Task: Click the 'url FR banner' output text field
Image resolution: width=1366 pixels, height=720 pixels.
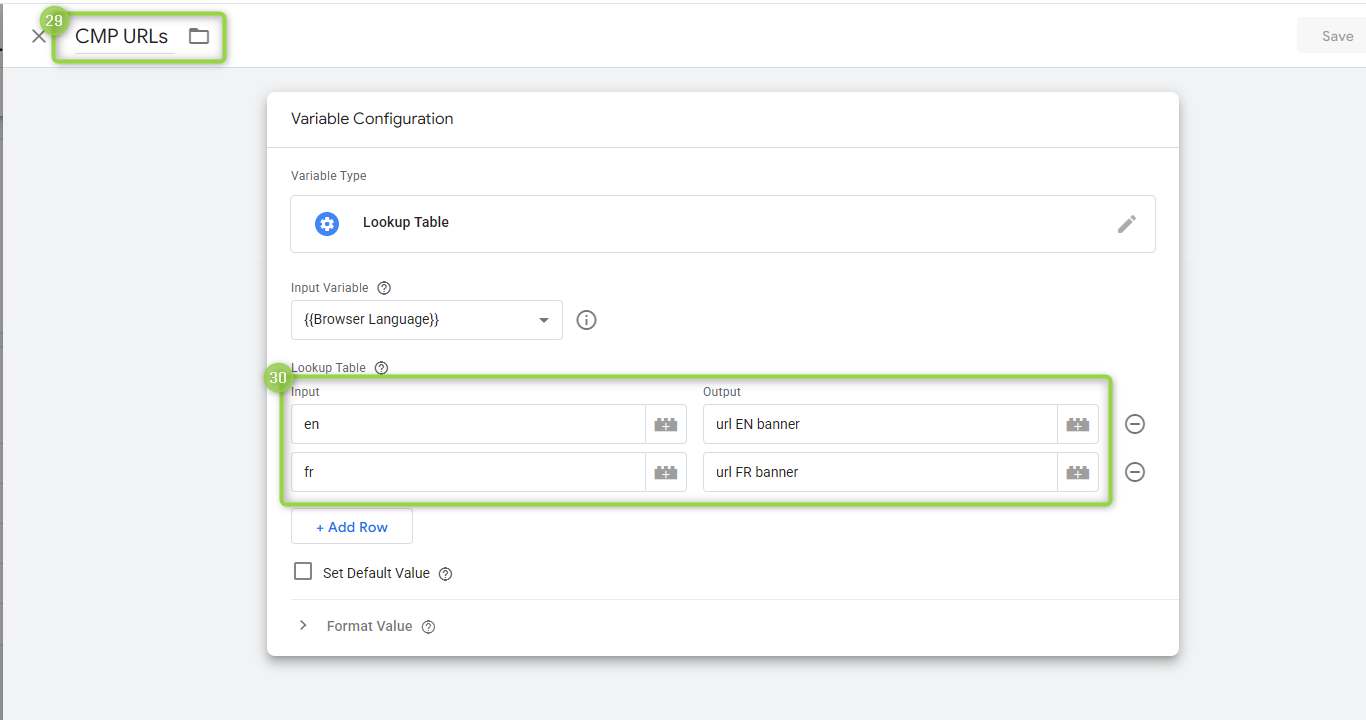Action: (880, 472)
